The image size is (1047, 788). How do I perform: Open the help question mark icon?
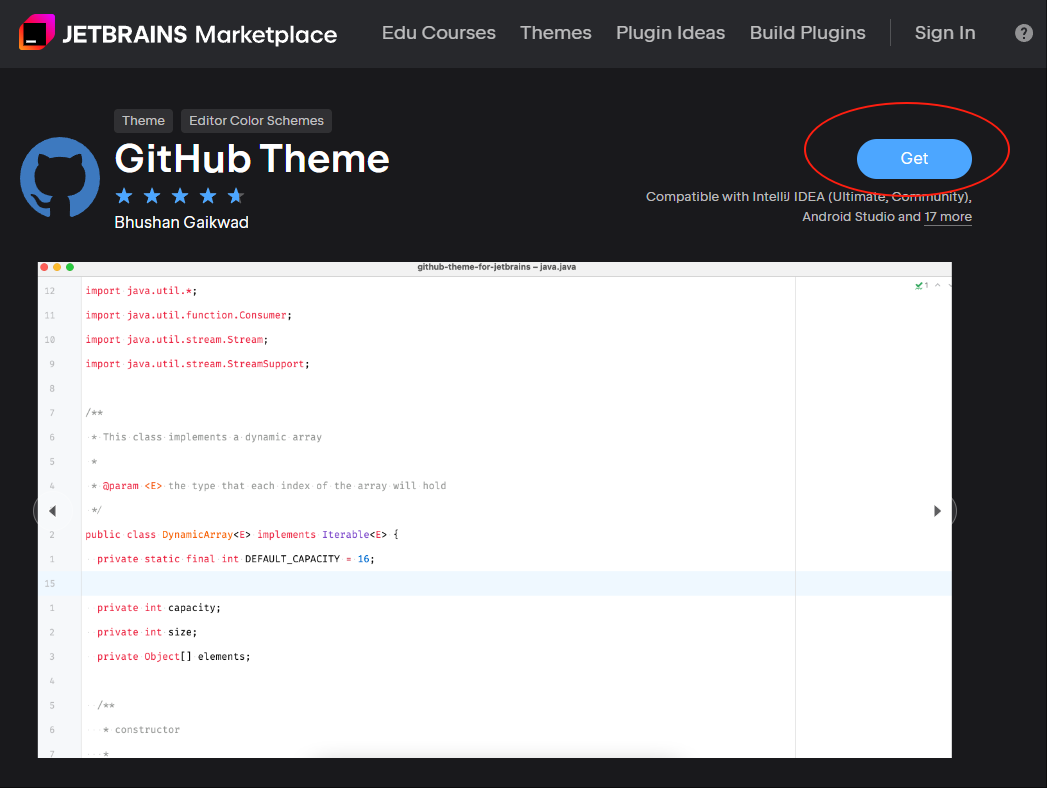tap(1024, 33)
